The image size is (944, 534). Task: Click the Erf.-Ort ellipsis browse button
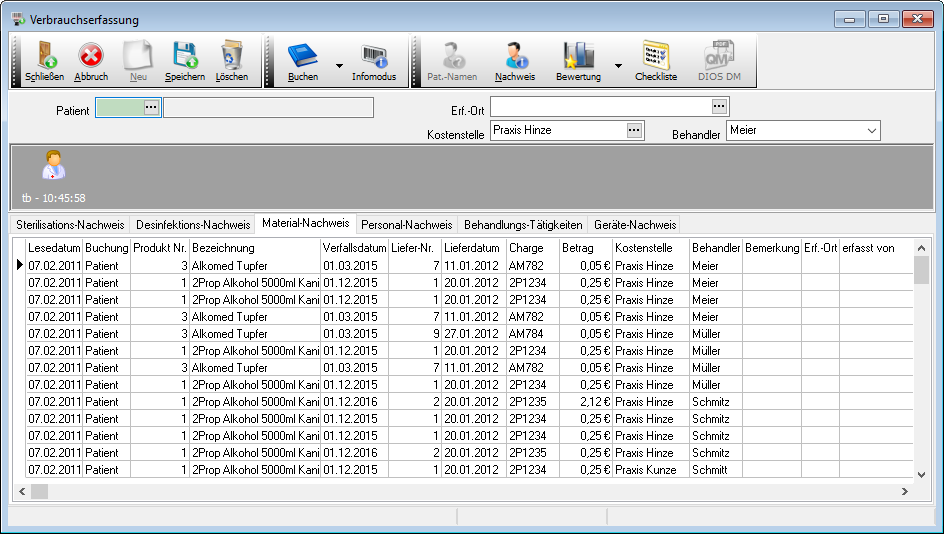click(x=719, y=106)
